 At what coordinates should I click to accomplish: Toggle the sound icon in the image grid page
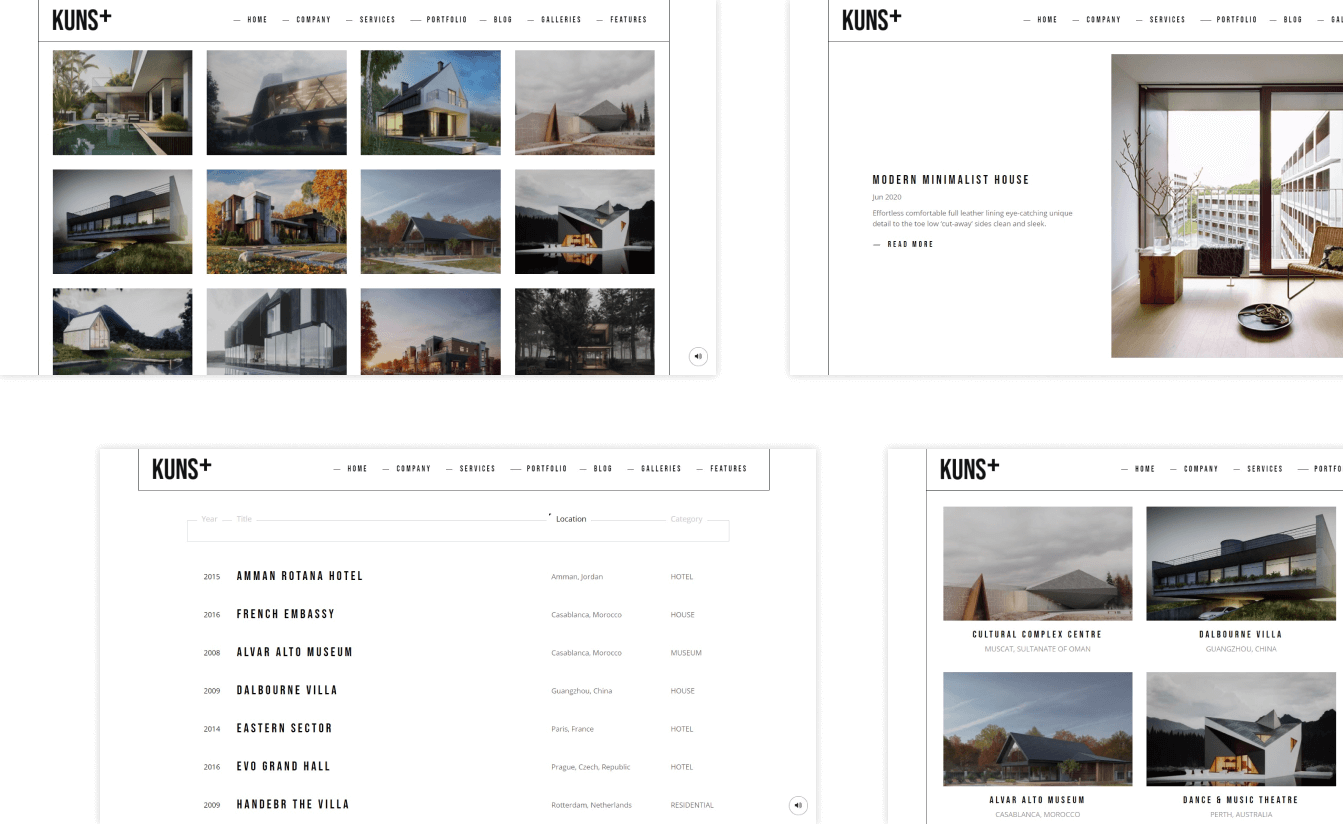point(698,356)
